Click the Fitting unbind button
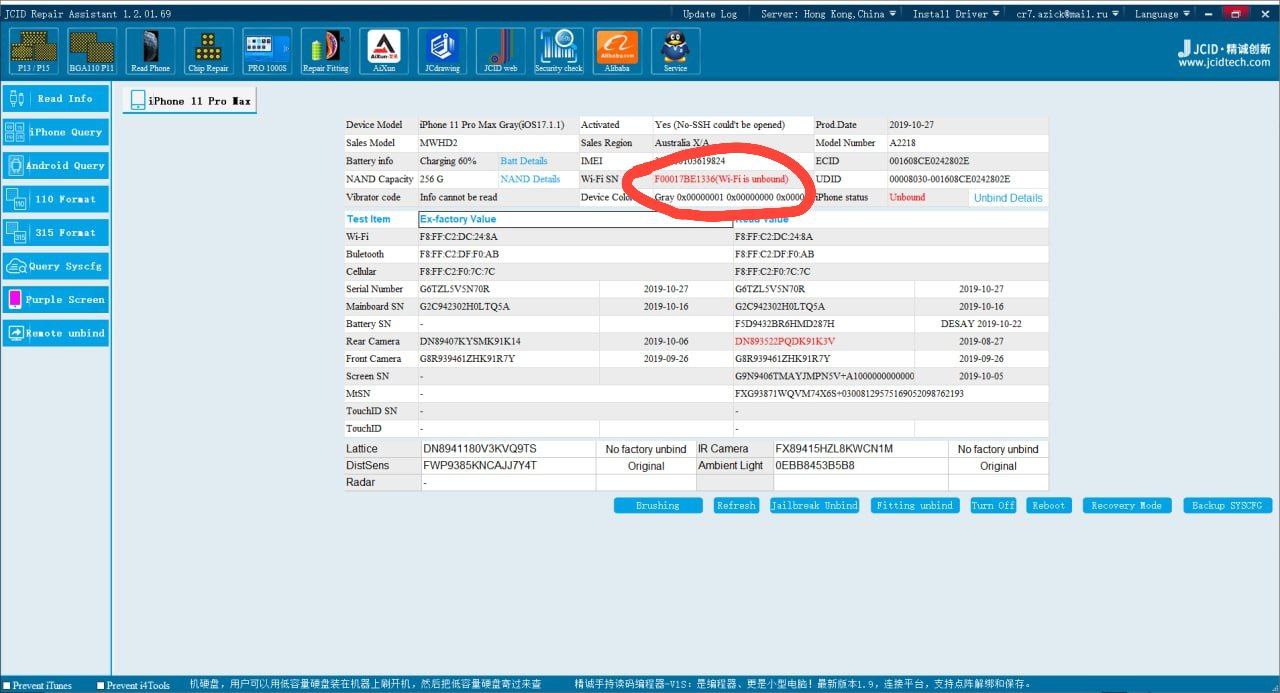The height and width of the screenshot is (693, 1280). coord(915,506)
